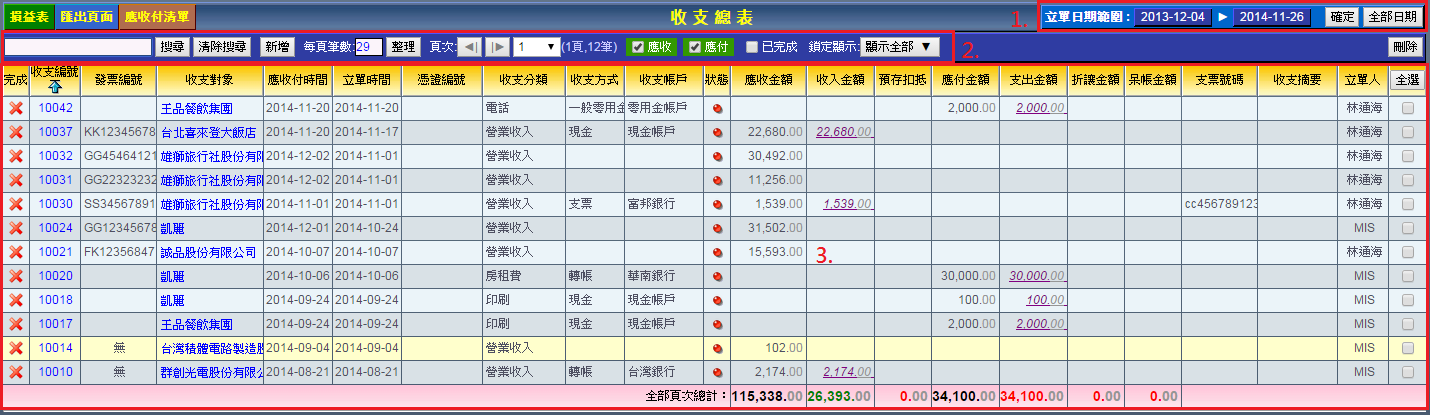Image resolution: width=1430 pixels, height=415 pixels.
Task: Open the page number dropdown
Action: coord(537,47)
